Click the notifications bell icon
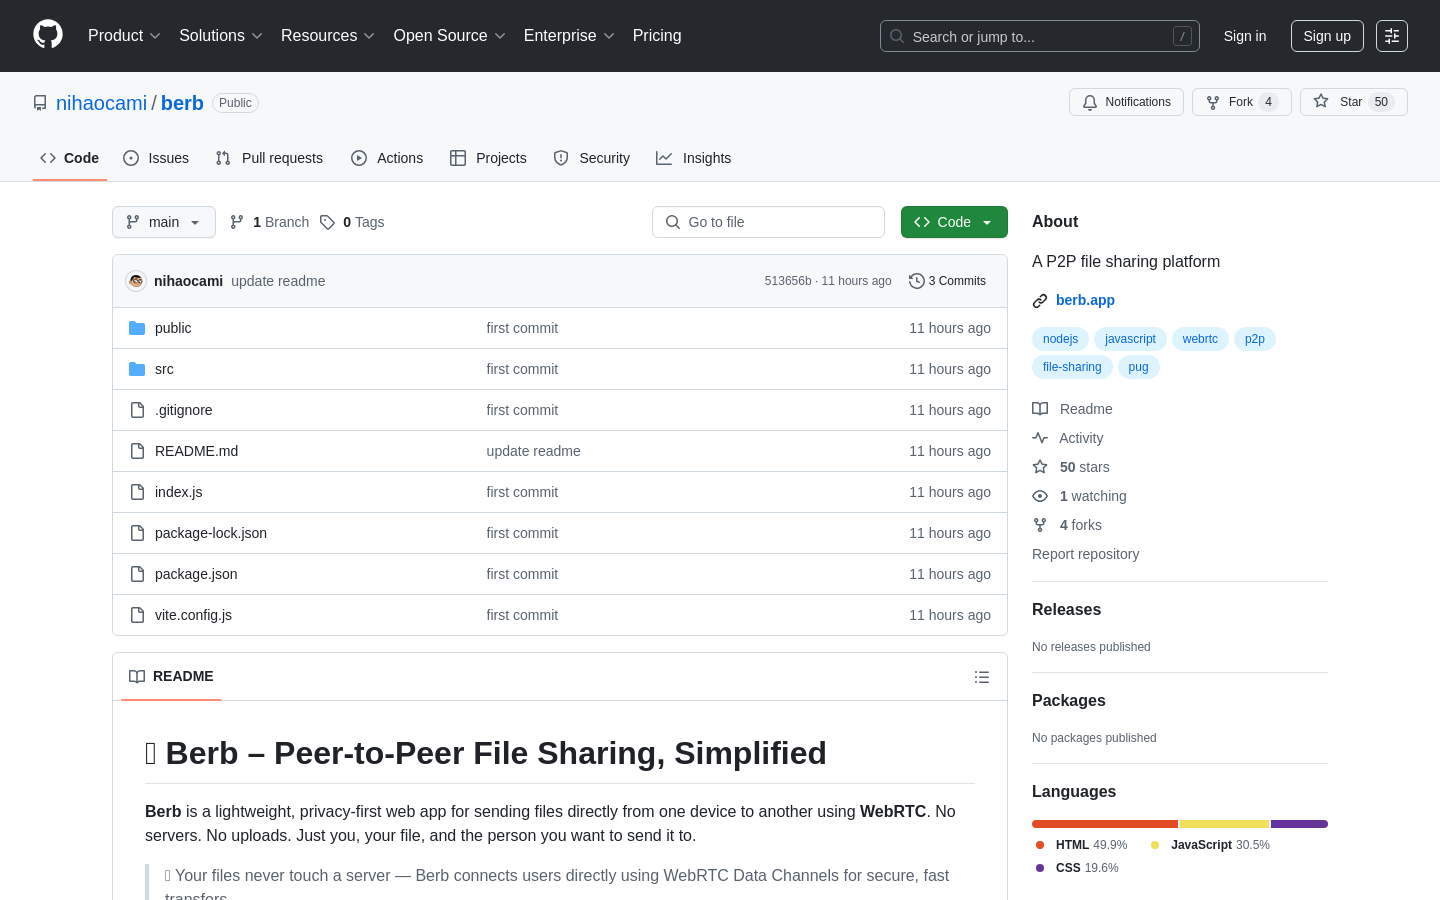 [1090, 102]
